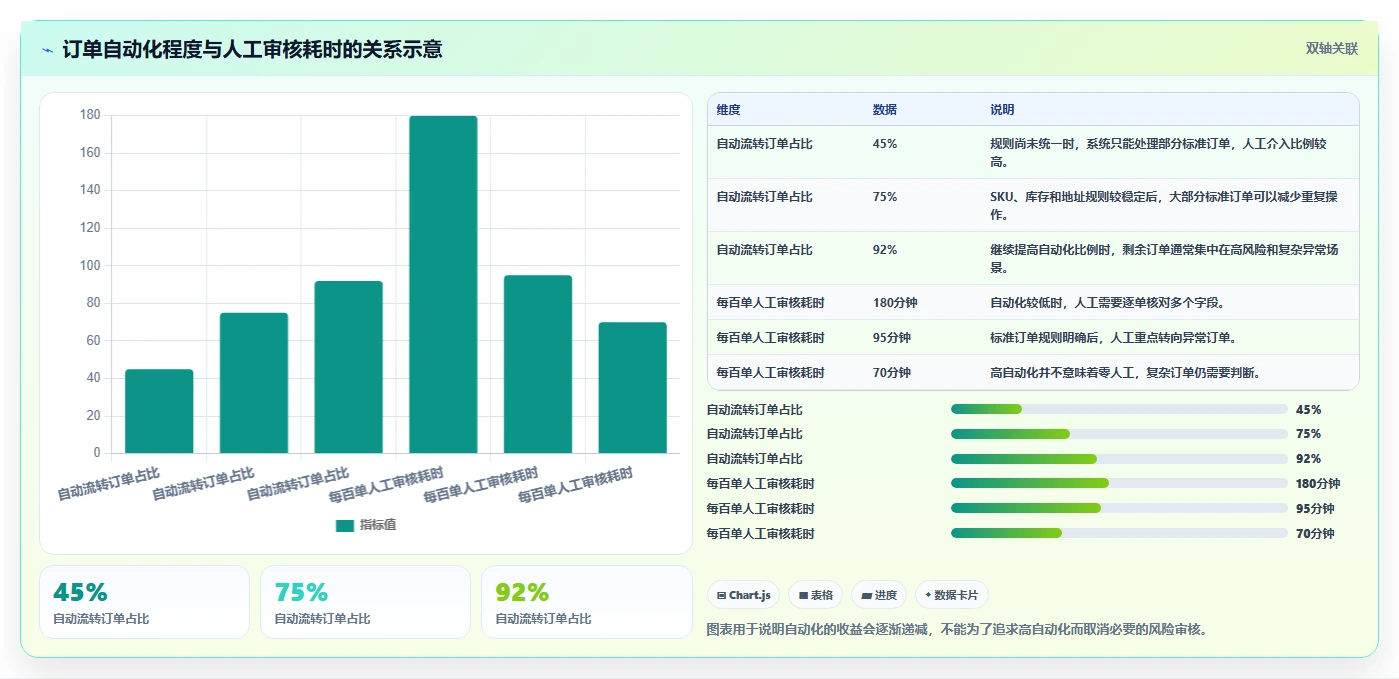Click the chart bar reaching 180

coord(443,284)
